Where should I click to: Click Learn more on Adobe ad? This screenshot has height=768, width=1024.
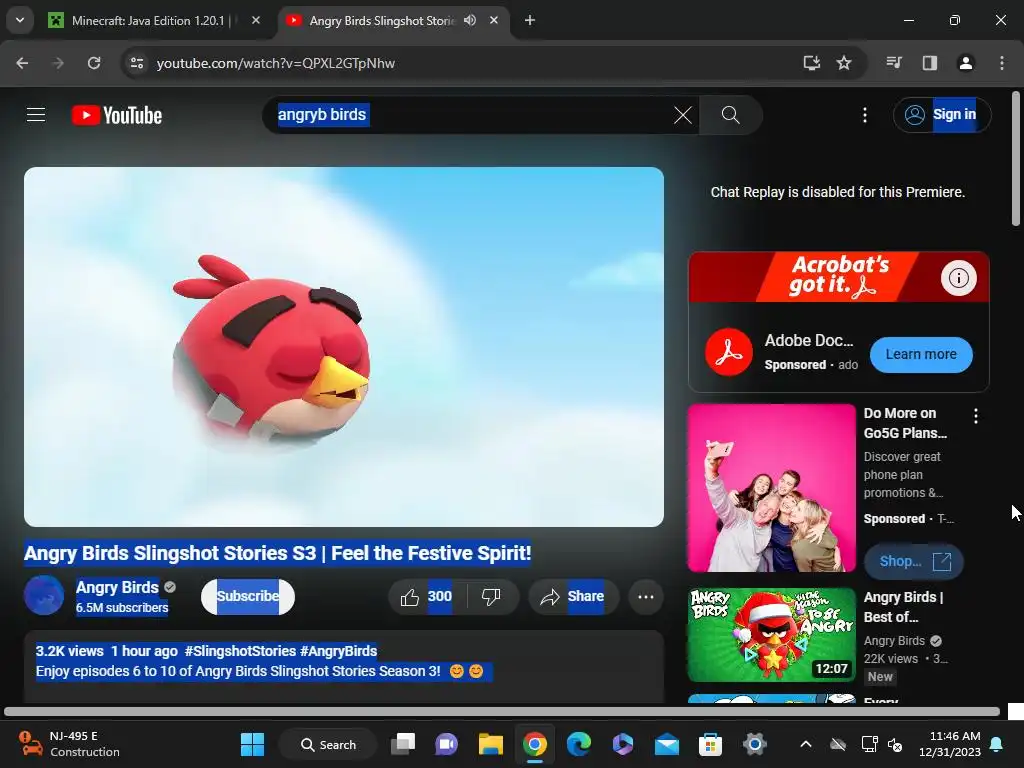pos(921,355)
